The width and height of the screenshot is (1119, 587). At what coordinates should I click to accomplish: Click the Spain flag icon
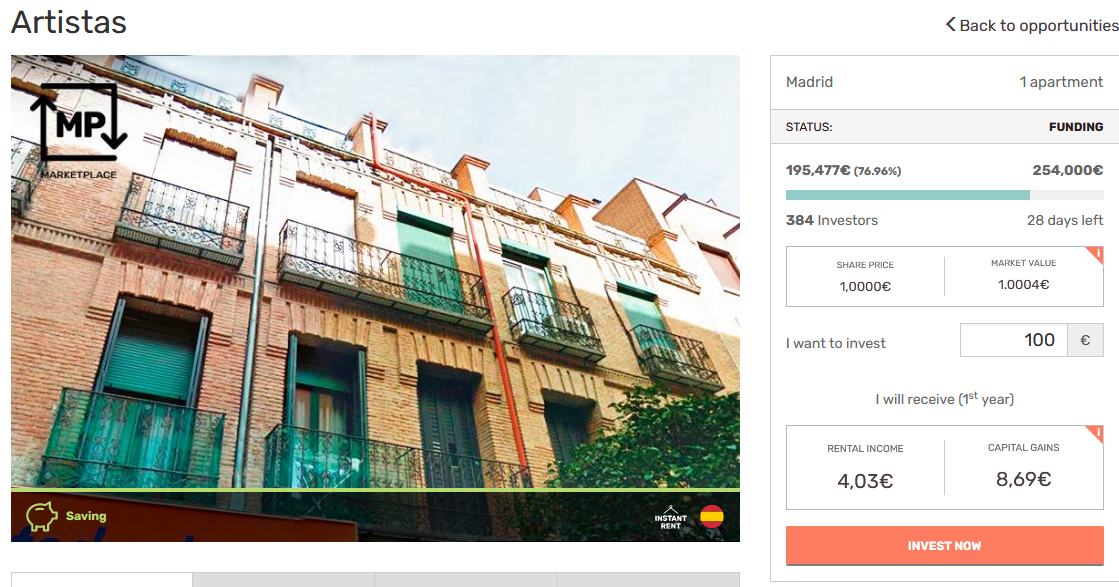(x=712, y=516)
